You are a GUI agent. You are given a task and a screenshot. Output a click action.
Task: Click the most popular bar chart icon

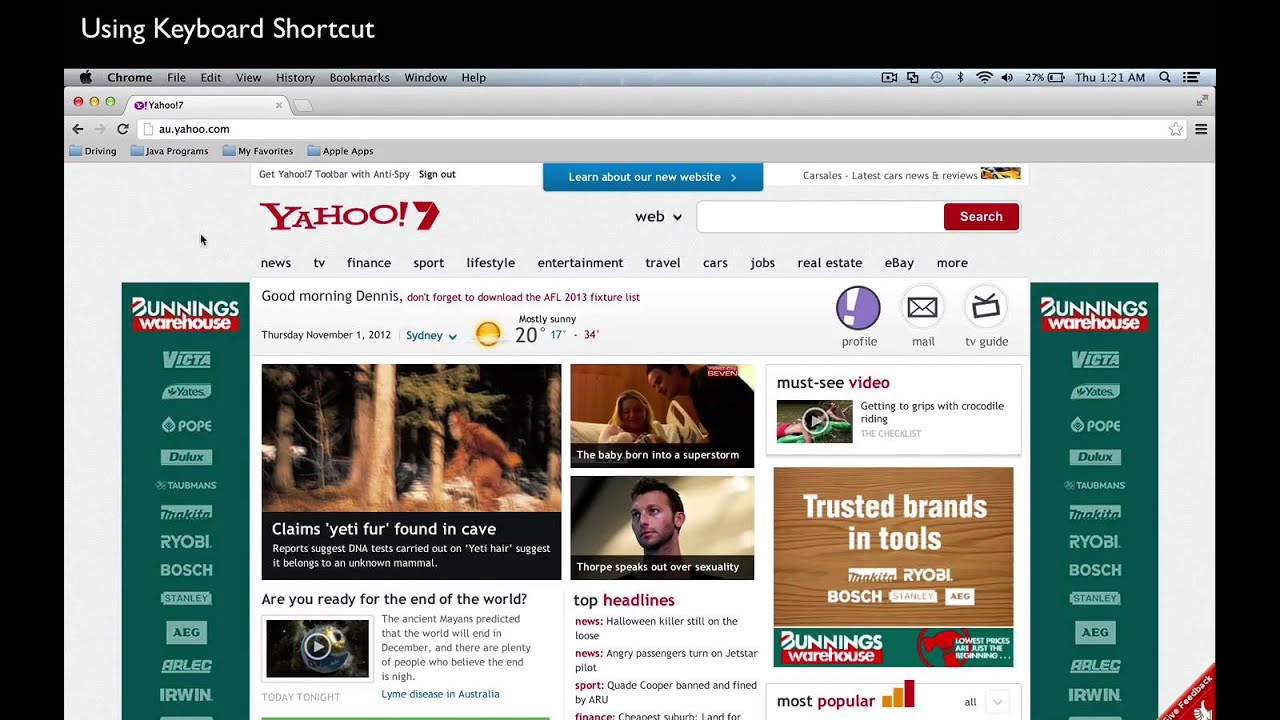(x=898, y=694)
